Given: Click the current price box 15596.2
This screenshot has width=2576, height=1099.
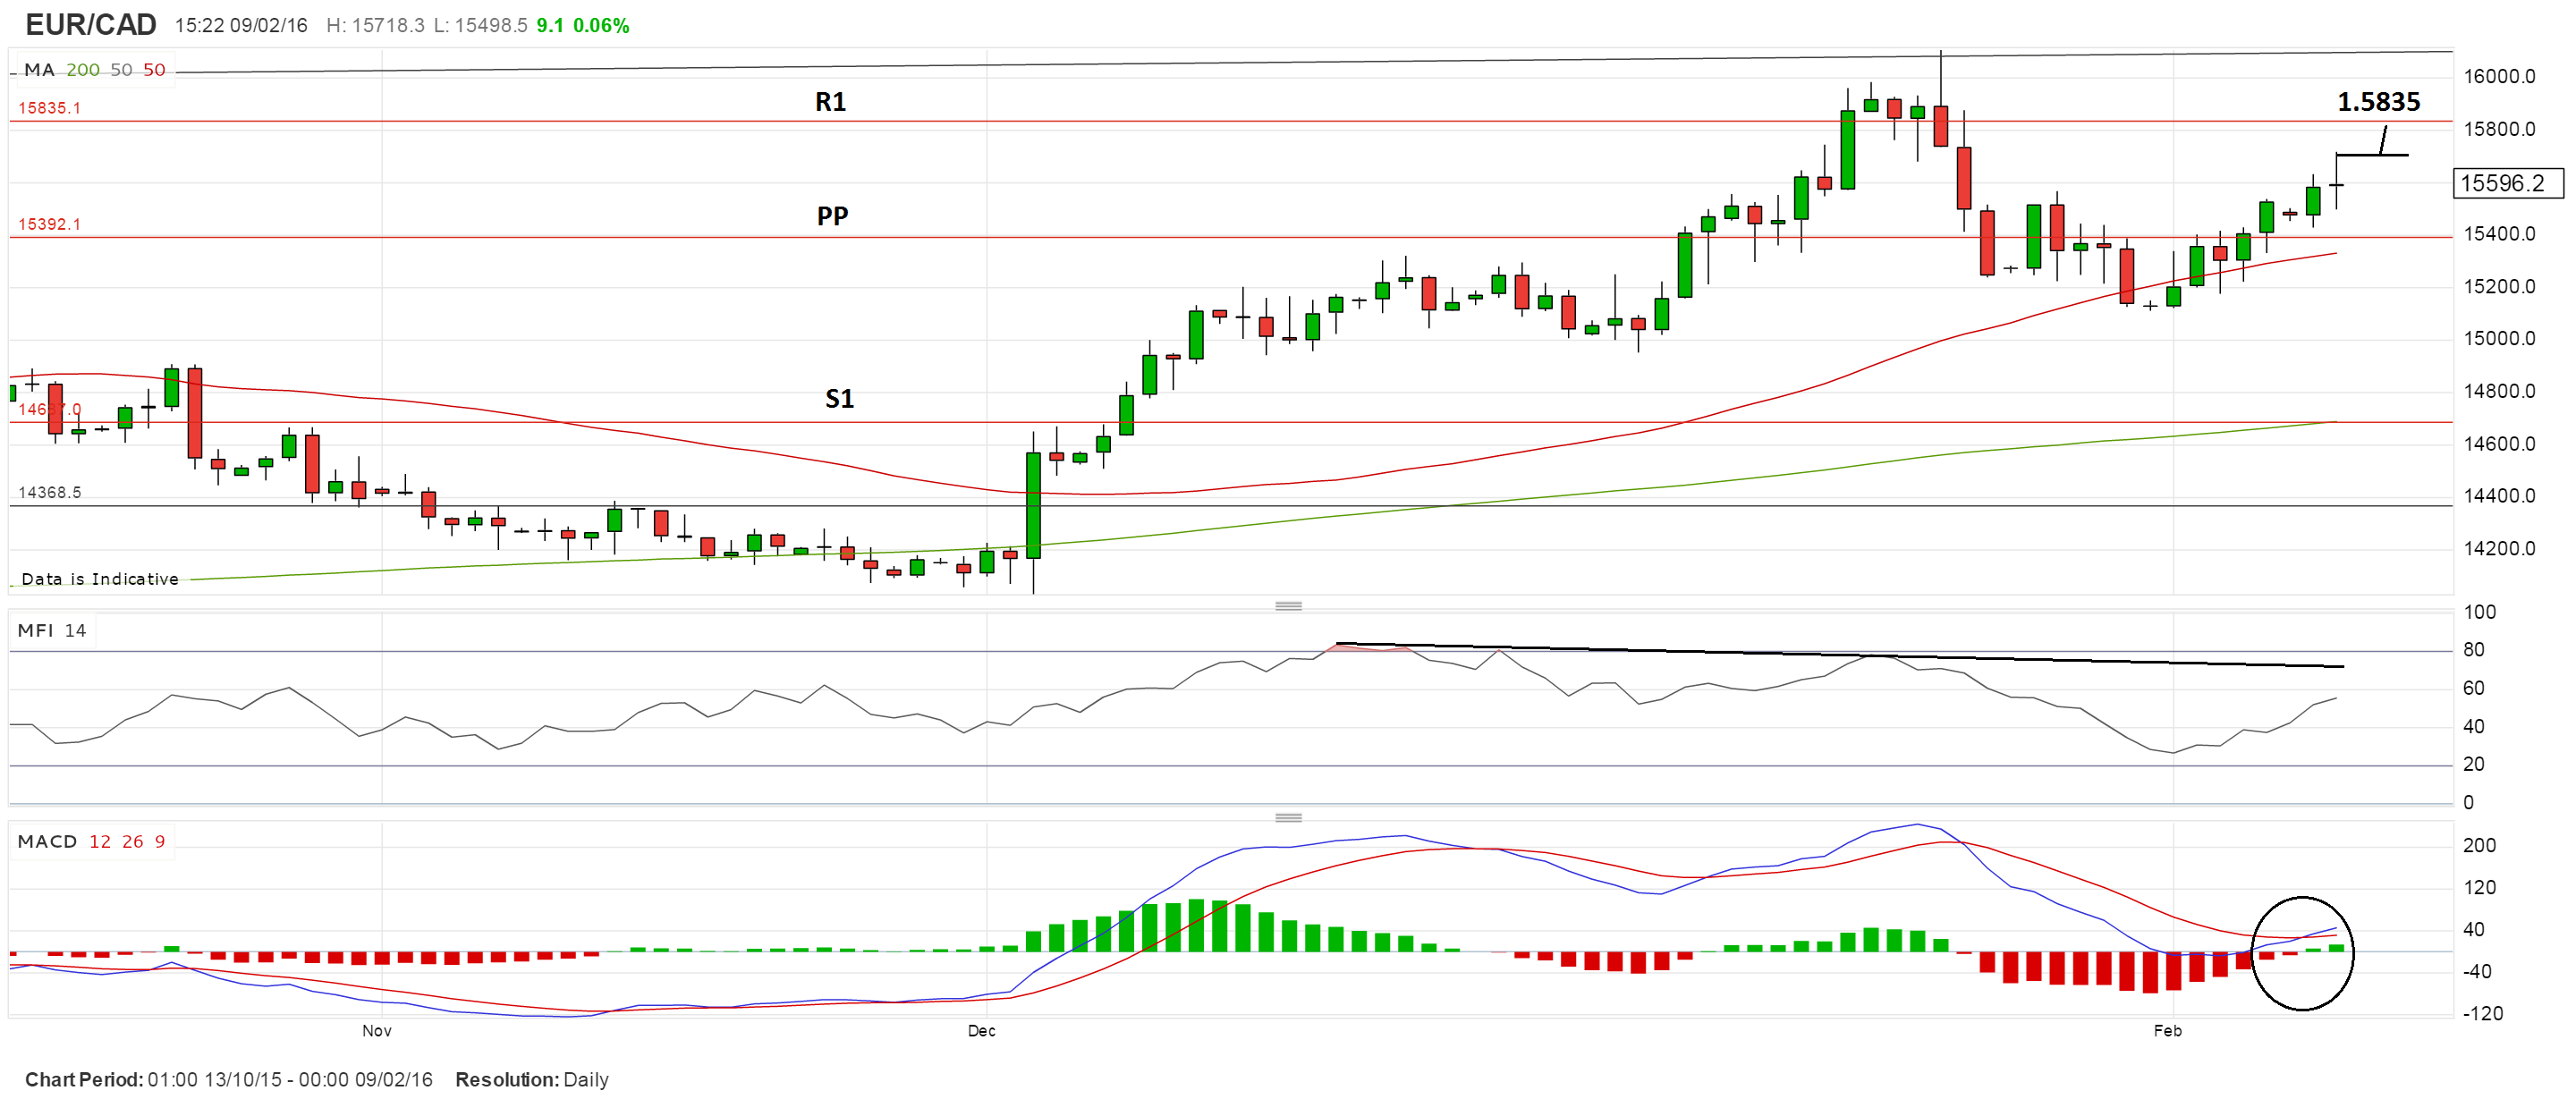Looking at the screenshot, I should click(2508, 183).
